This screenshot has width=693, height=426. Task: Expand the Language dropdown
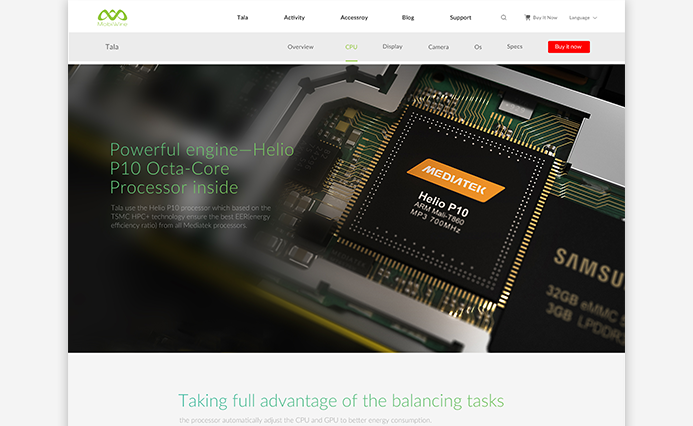click(582, 17)
